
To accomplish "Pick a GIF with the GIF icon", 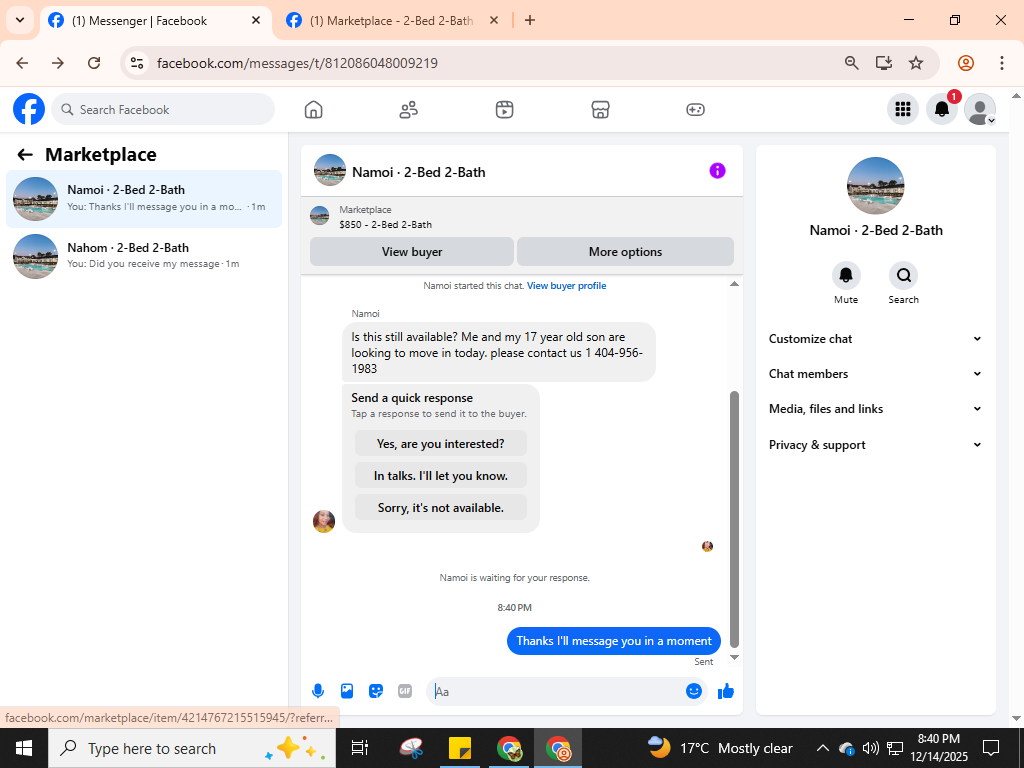I will [x=405, y=691].
